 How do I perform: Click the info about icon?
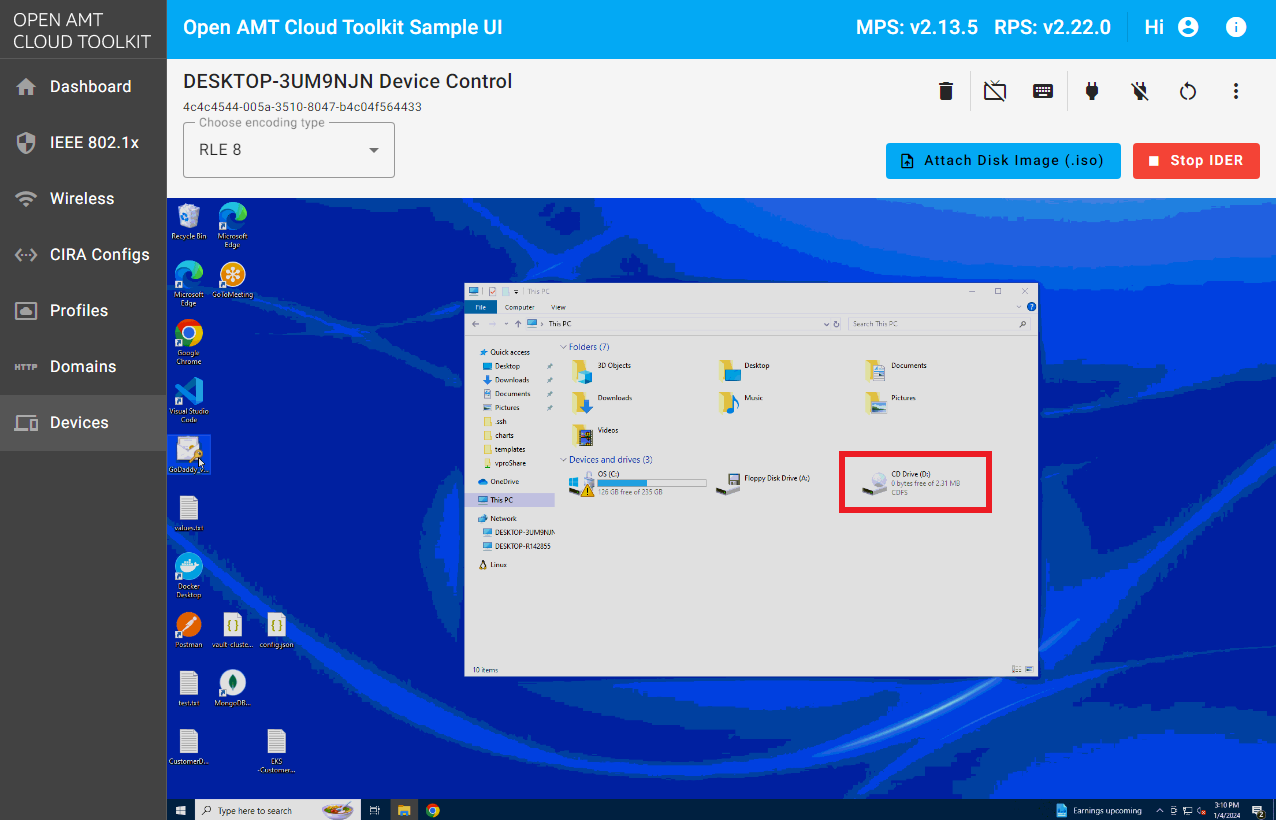(x=1236, y=27)
